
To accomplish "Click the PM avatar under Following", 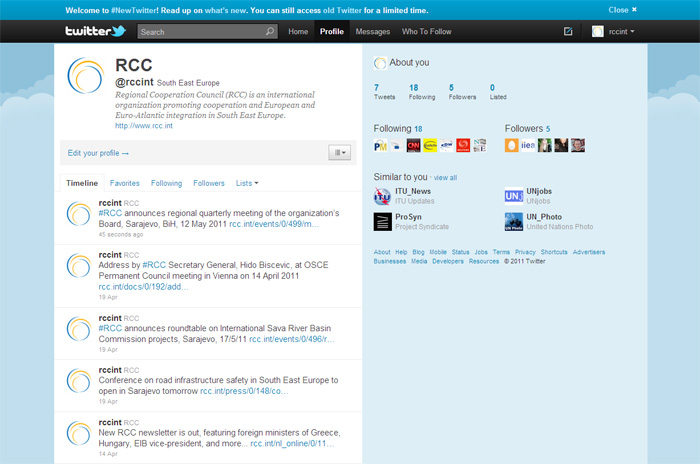I will point(380,145).
